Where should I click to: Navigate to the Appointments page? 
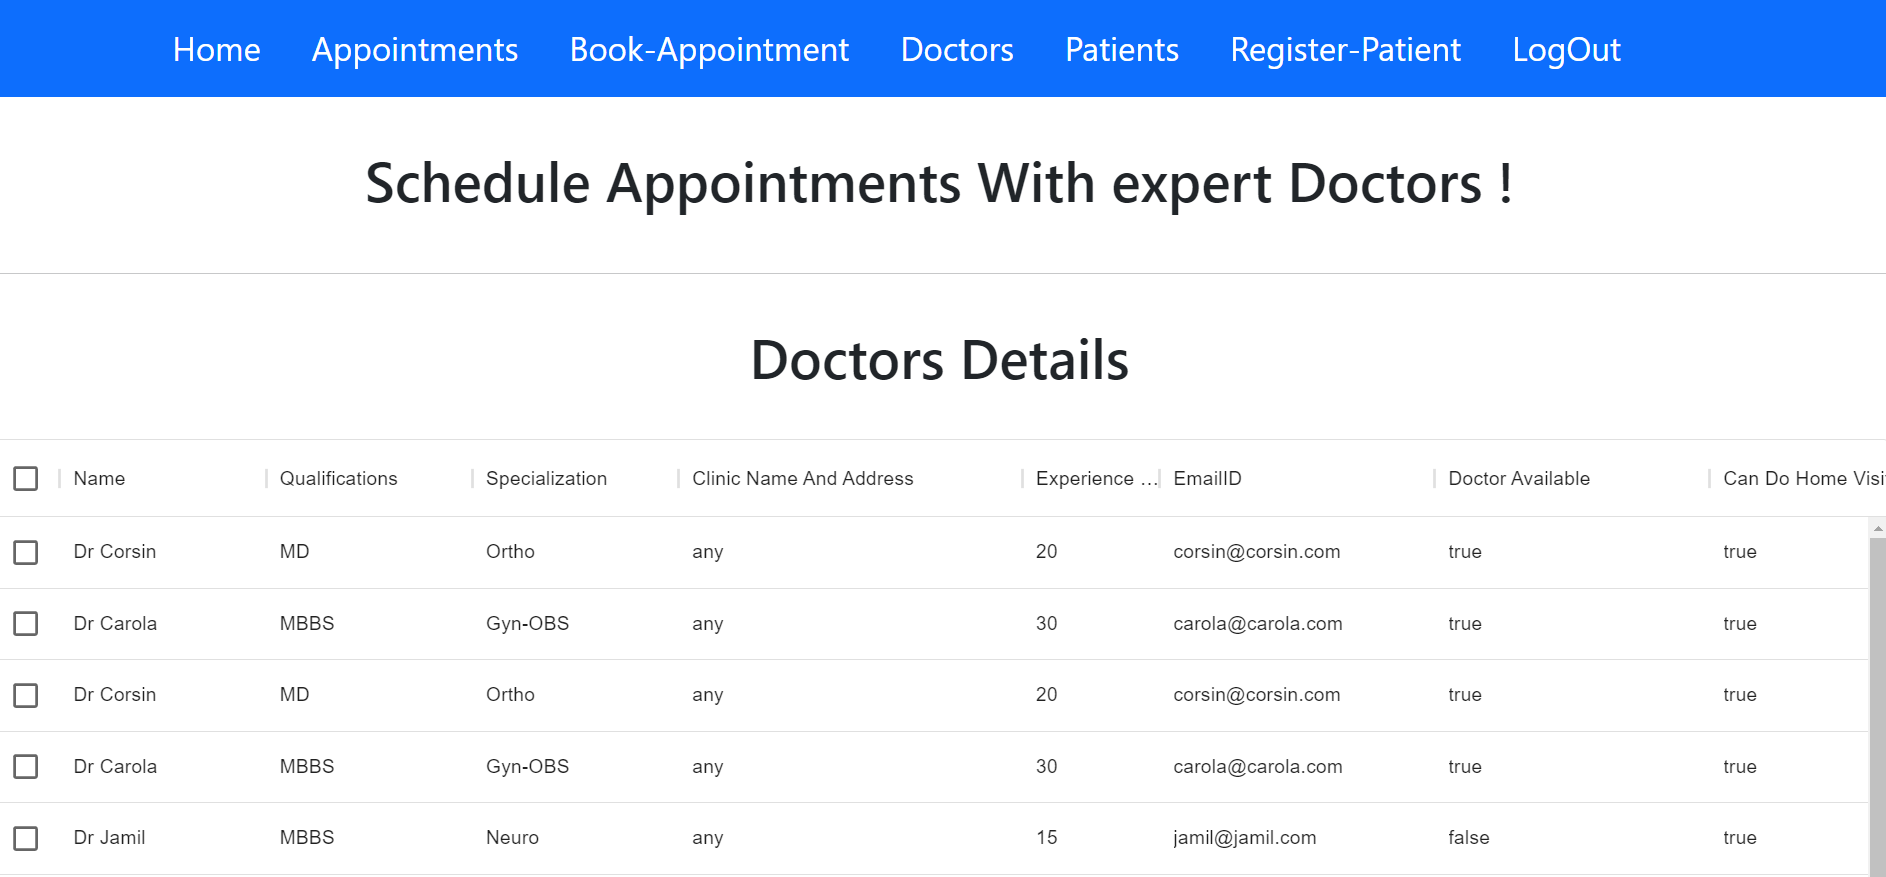click(x=415, y=49)
